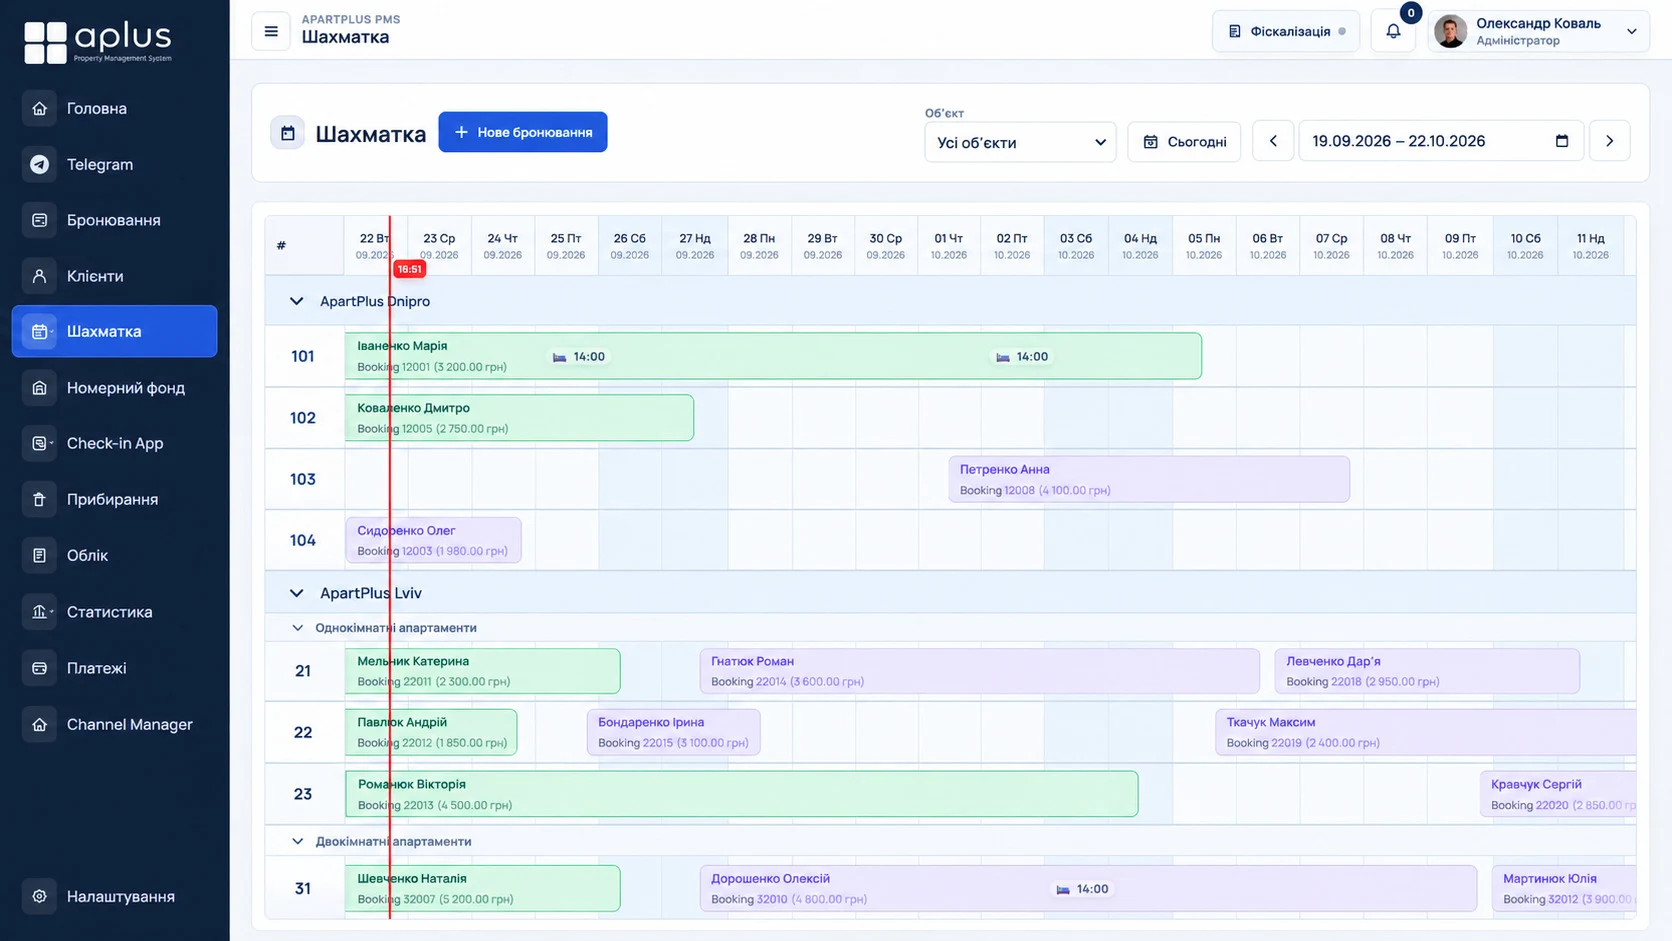Open booking Романюк Вікторія 22013
Viewport: 1672px width, 941px height.
coord(741,794)
